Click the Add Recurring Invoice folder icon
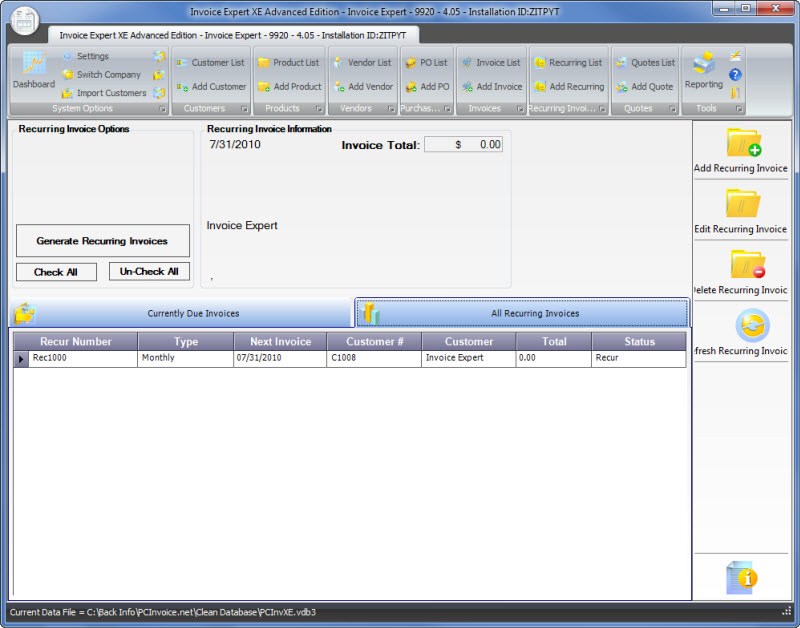The height and width of the screenshot is (628, 800). coord(743,142)
